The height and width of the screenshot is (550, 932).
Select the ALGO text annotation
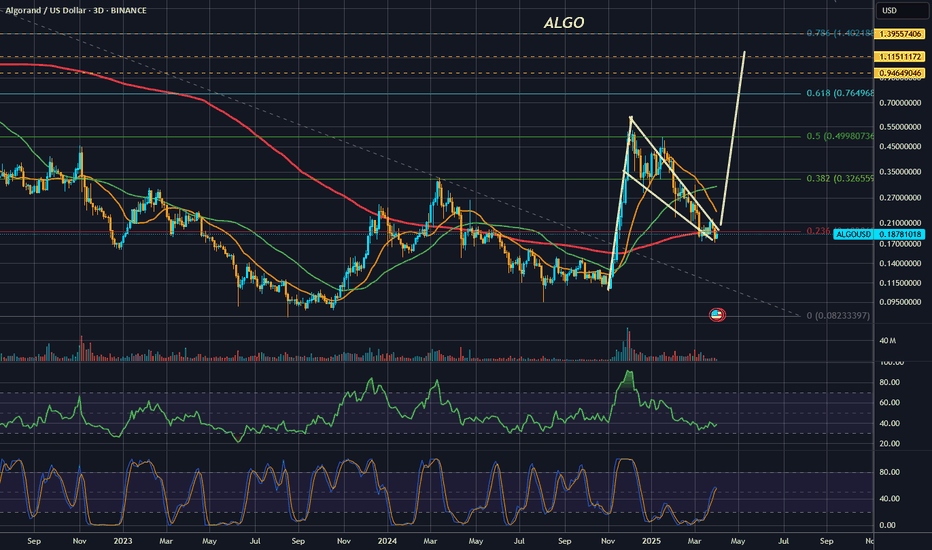click(564, 23)
